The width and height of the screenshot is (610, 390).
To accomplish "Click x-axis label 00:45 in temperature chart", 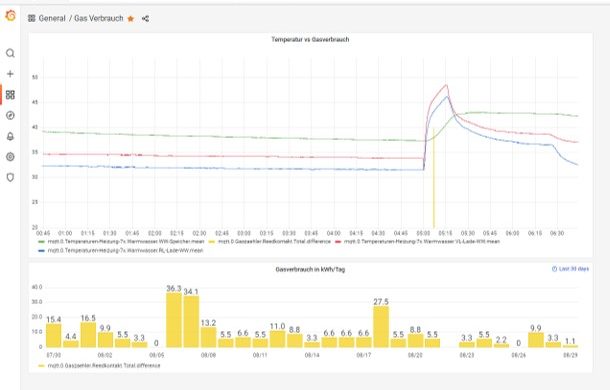I will 43,233.
